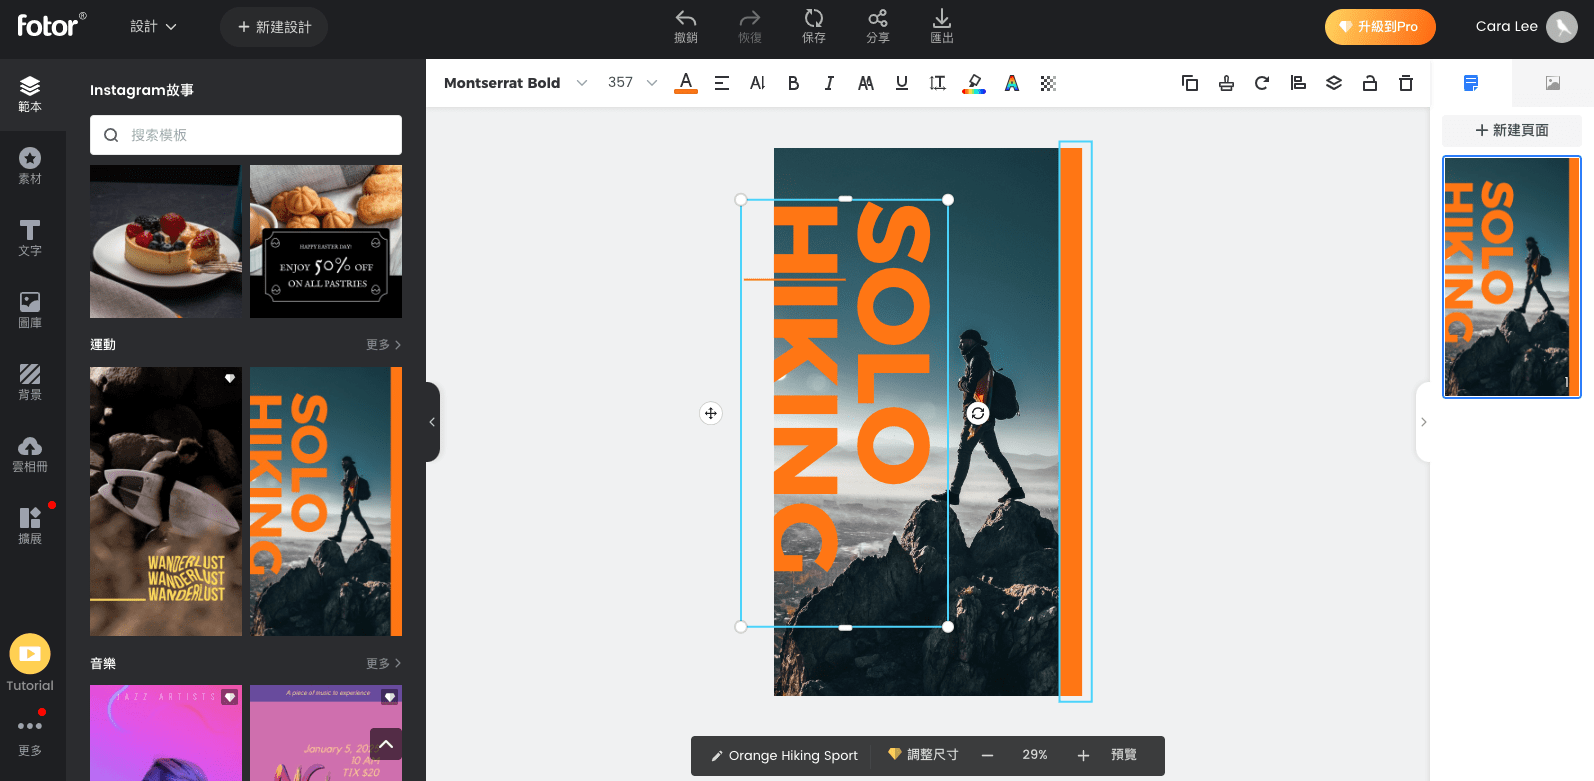Toggle lock on selected element
The height and width of the screenshot is (781, 1594).
click(1370, 83)
